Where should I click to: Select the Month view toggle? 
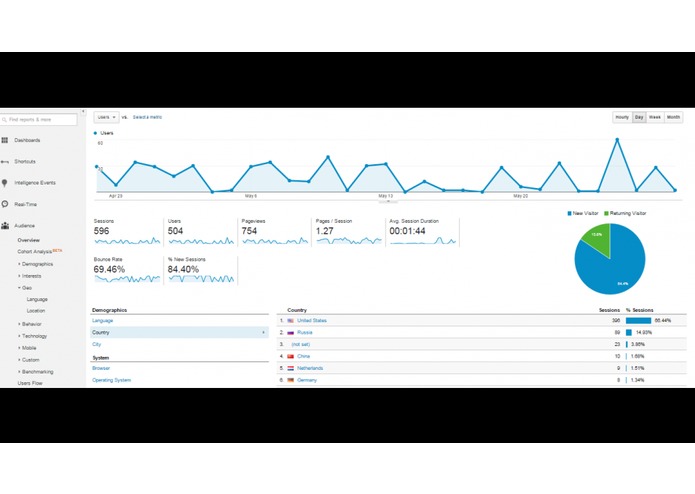[x=673, y=117]
